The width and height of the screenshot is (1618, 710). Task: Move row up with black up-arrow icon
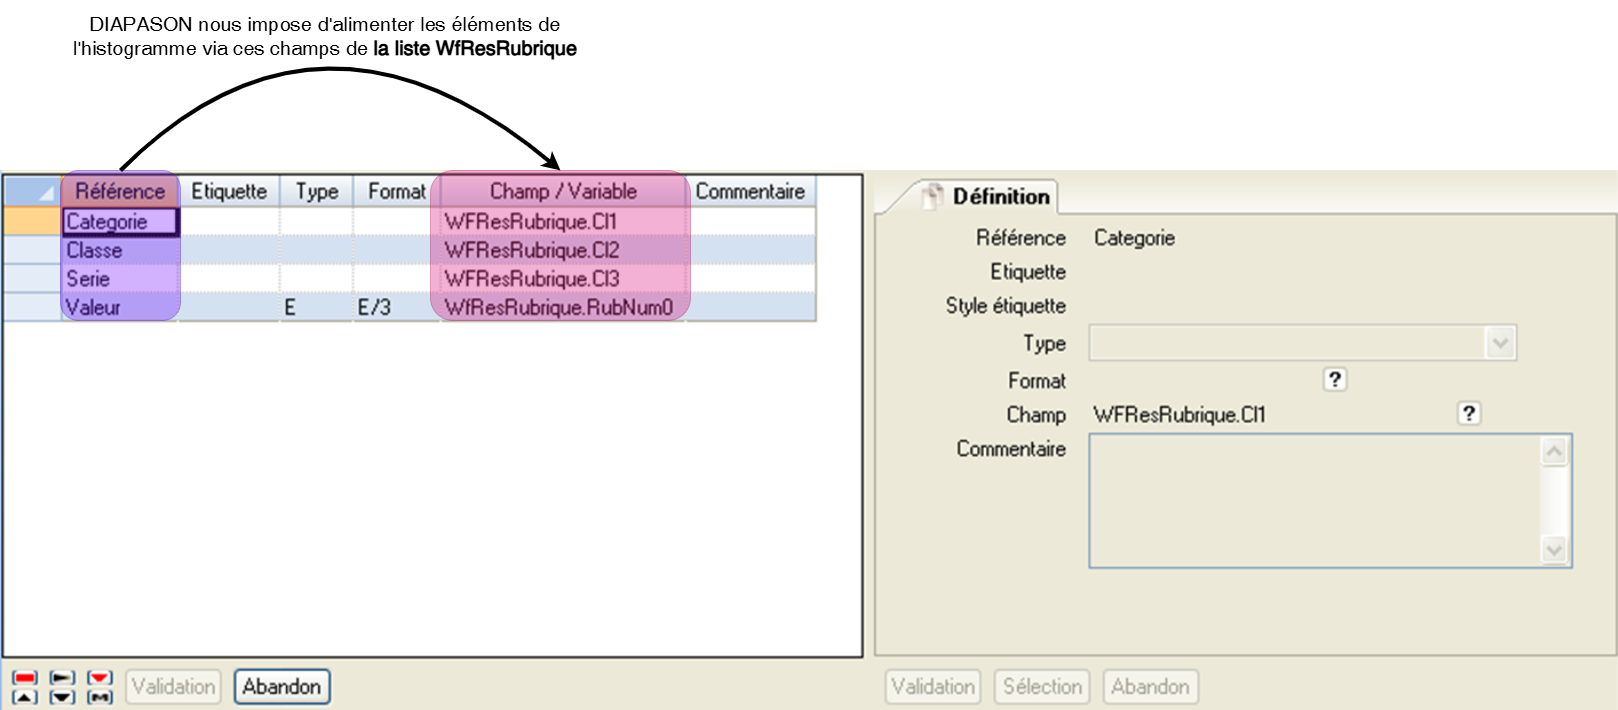(x=25, y=697)
